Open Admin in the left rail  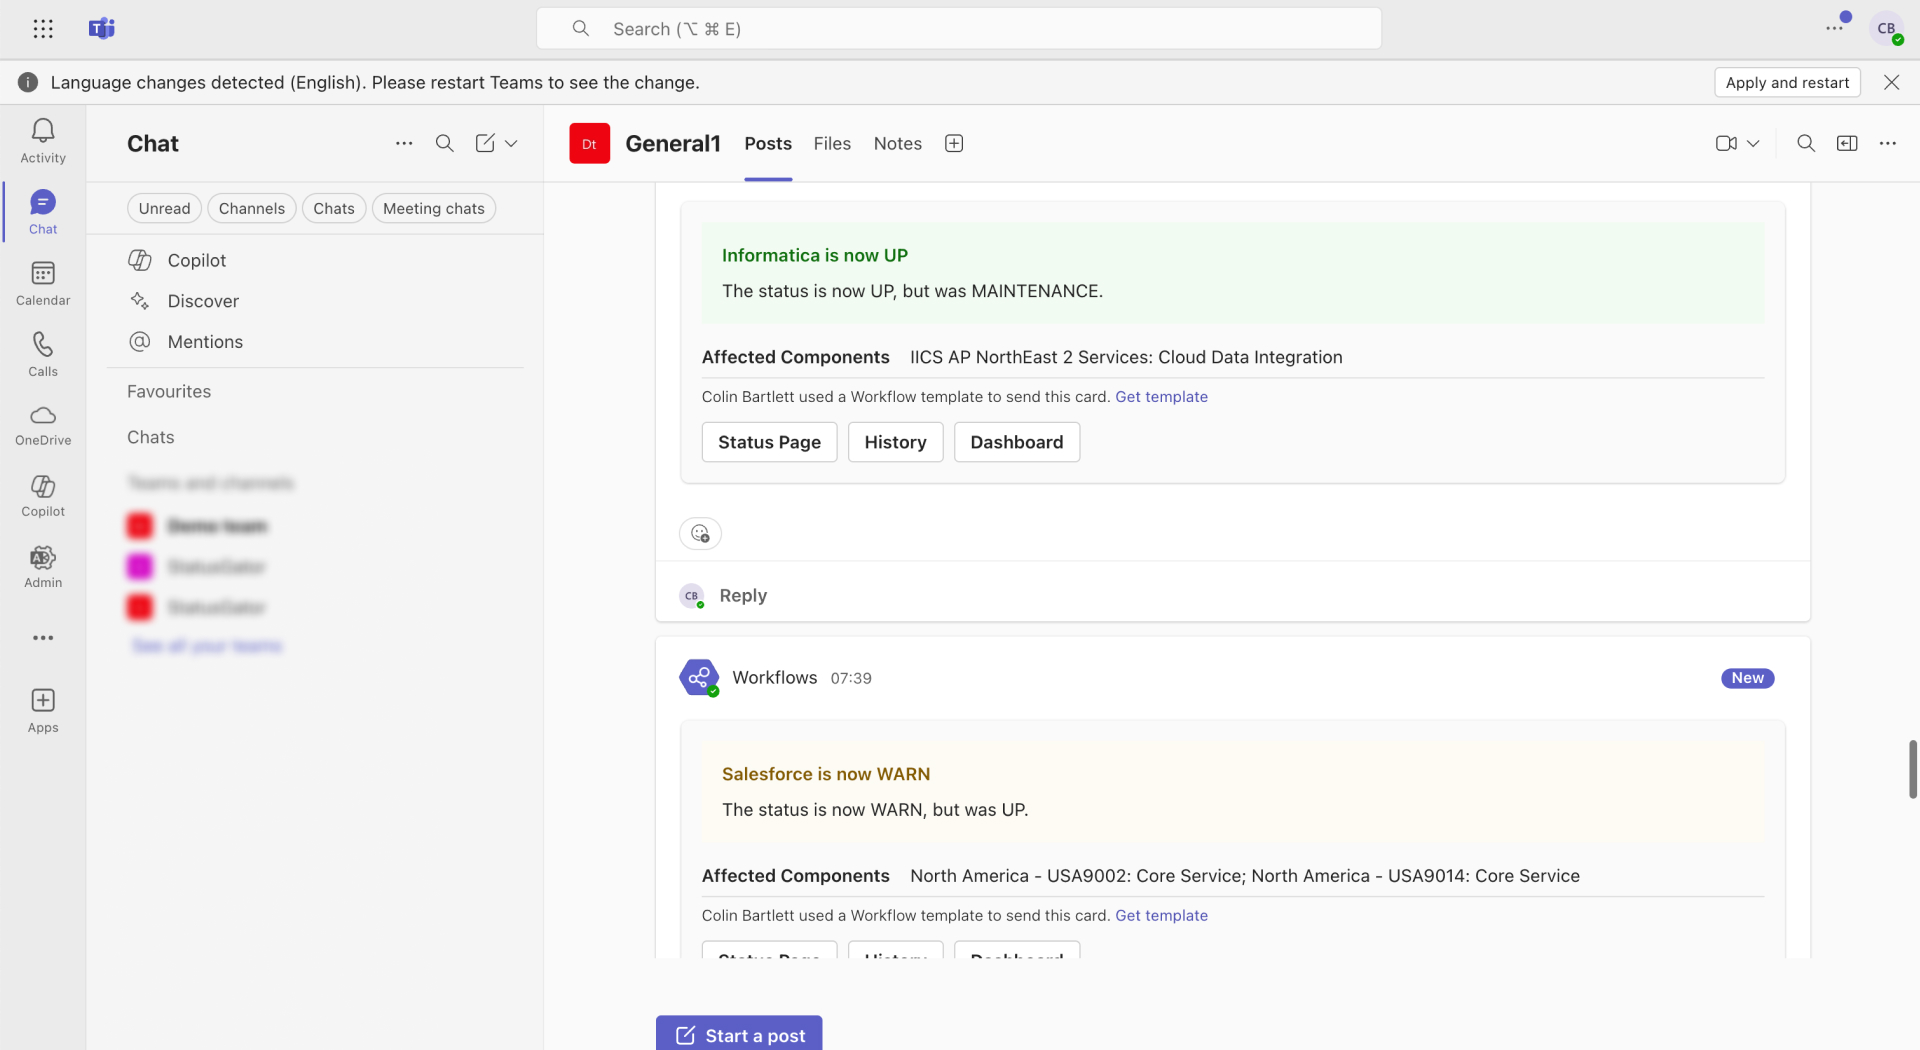pos(43,567)
